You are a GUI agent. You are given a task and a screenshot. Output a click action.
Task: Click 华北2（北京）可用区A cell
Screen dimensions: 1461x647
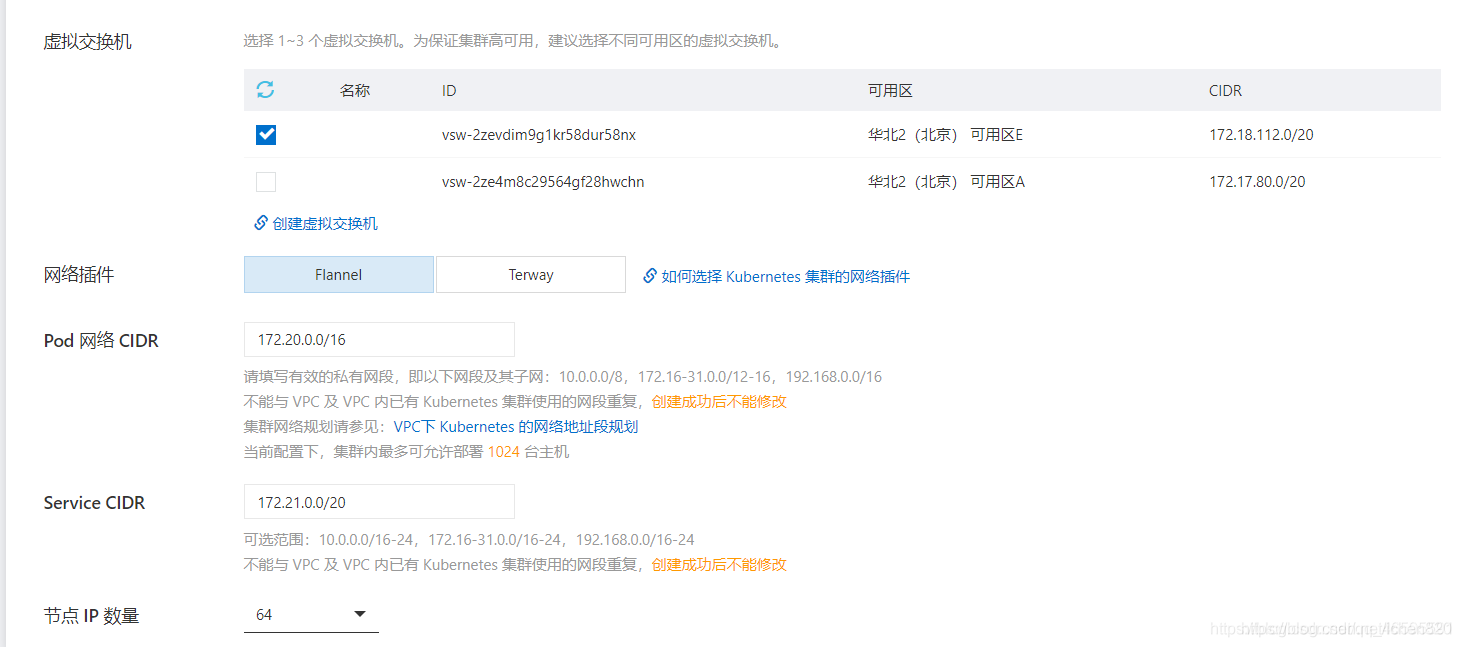(946, 181)
